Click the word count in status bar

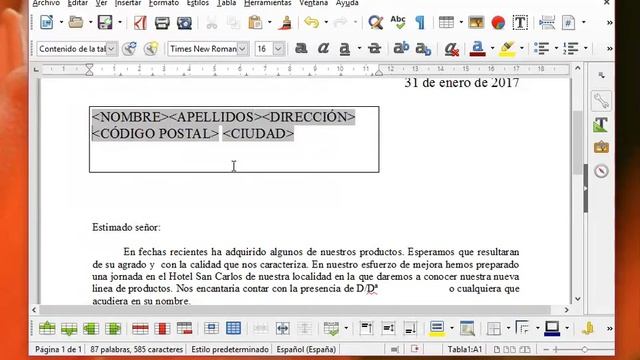[x=136, y=349]
